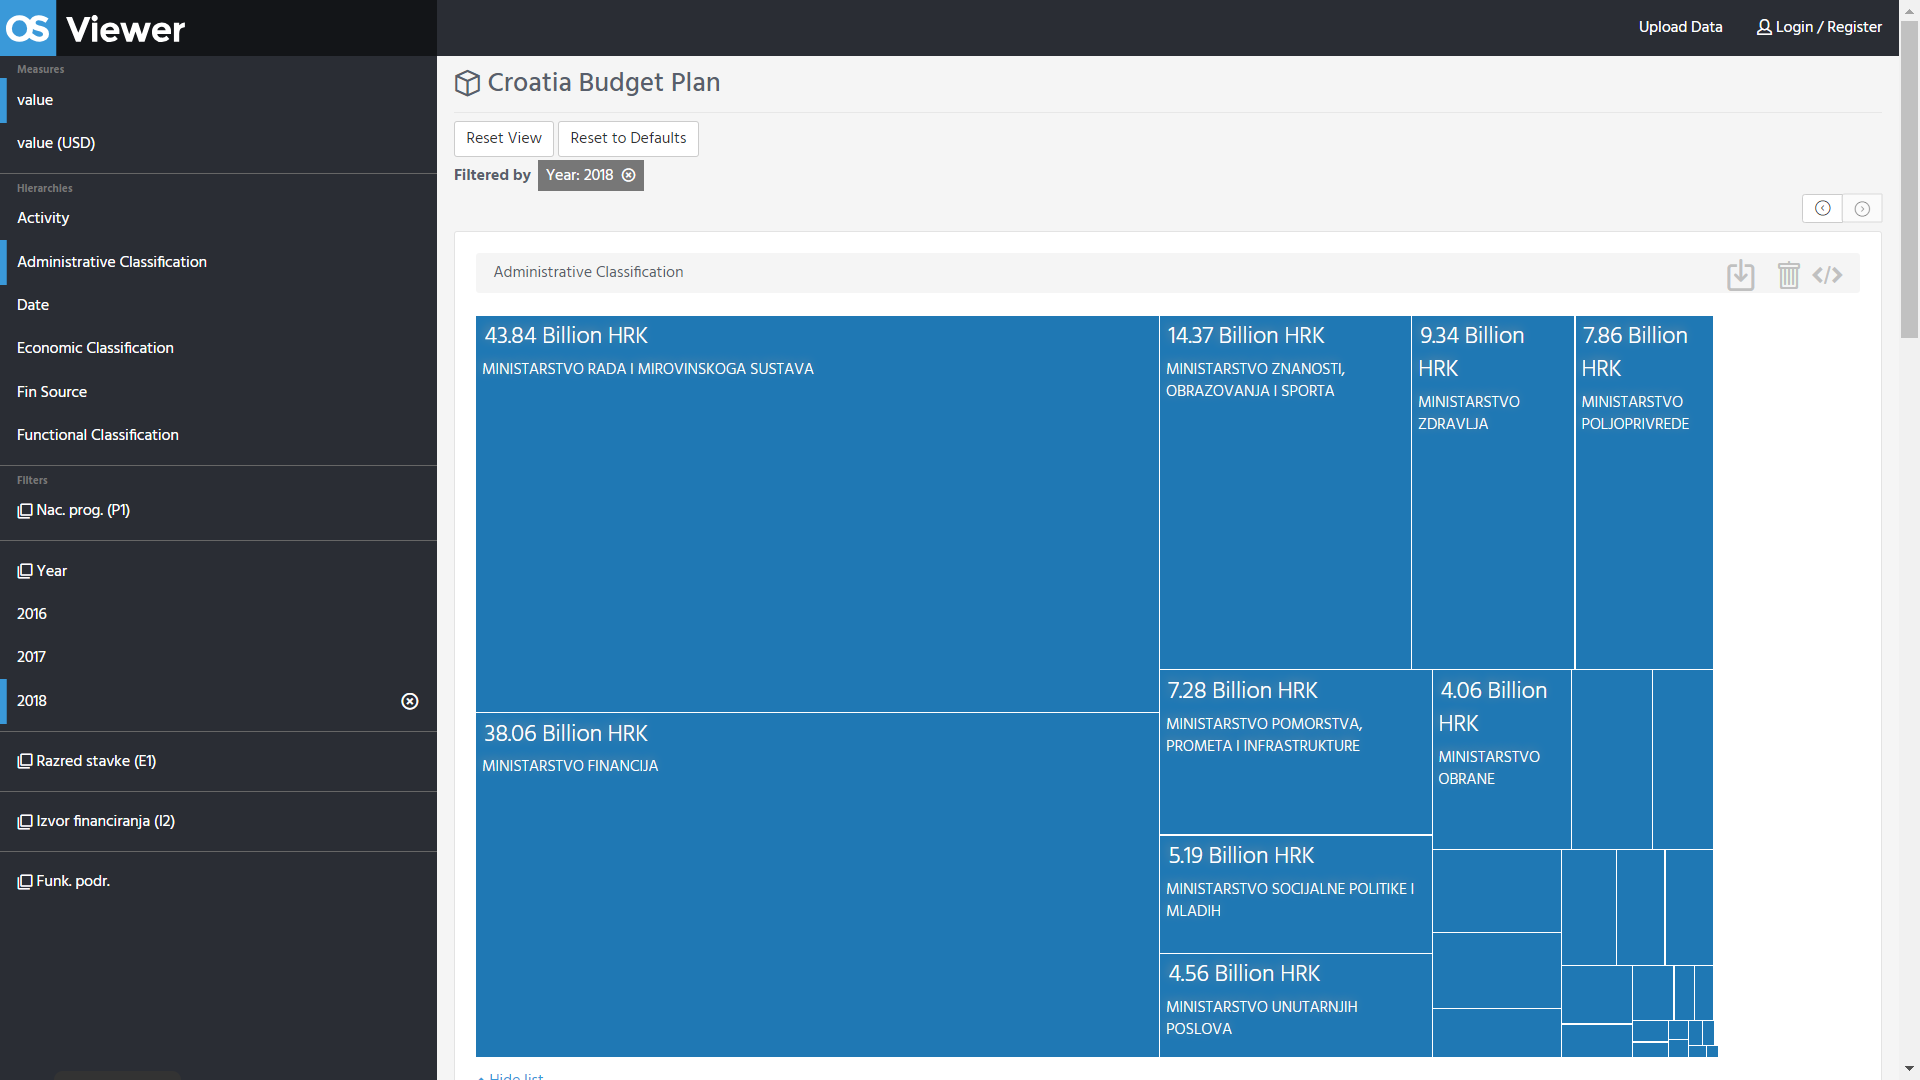
Task: Open the Ministarstvo financija tile
Action: pos(817,885)
